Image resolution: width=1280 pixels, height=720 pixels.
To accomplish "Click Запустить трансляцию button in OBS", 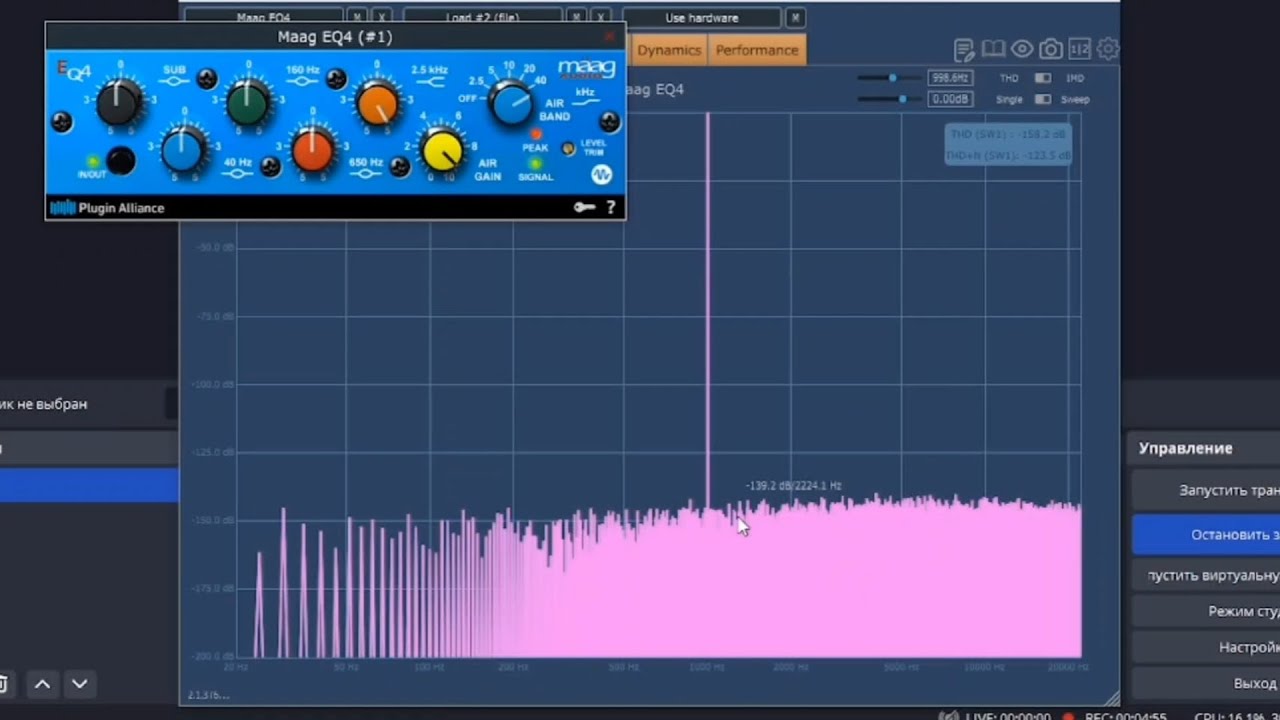I will pos(1206,491).
